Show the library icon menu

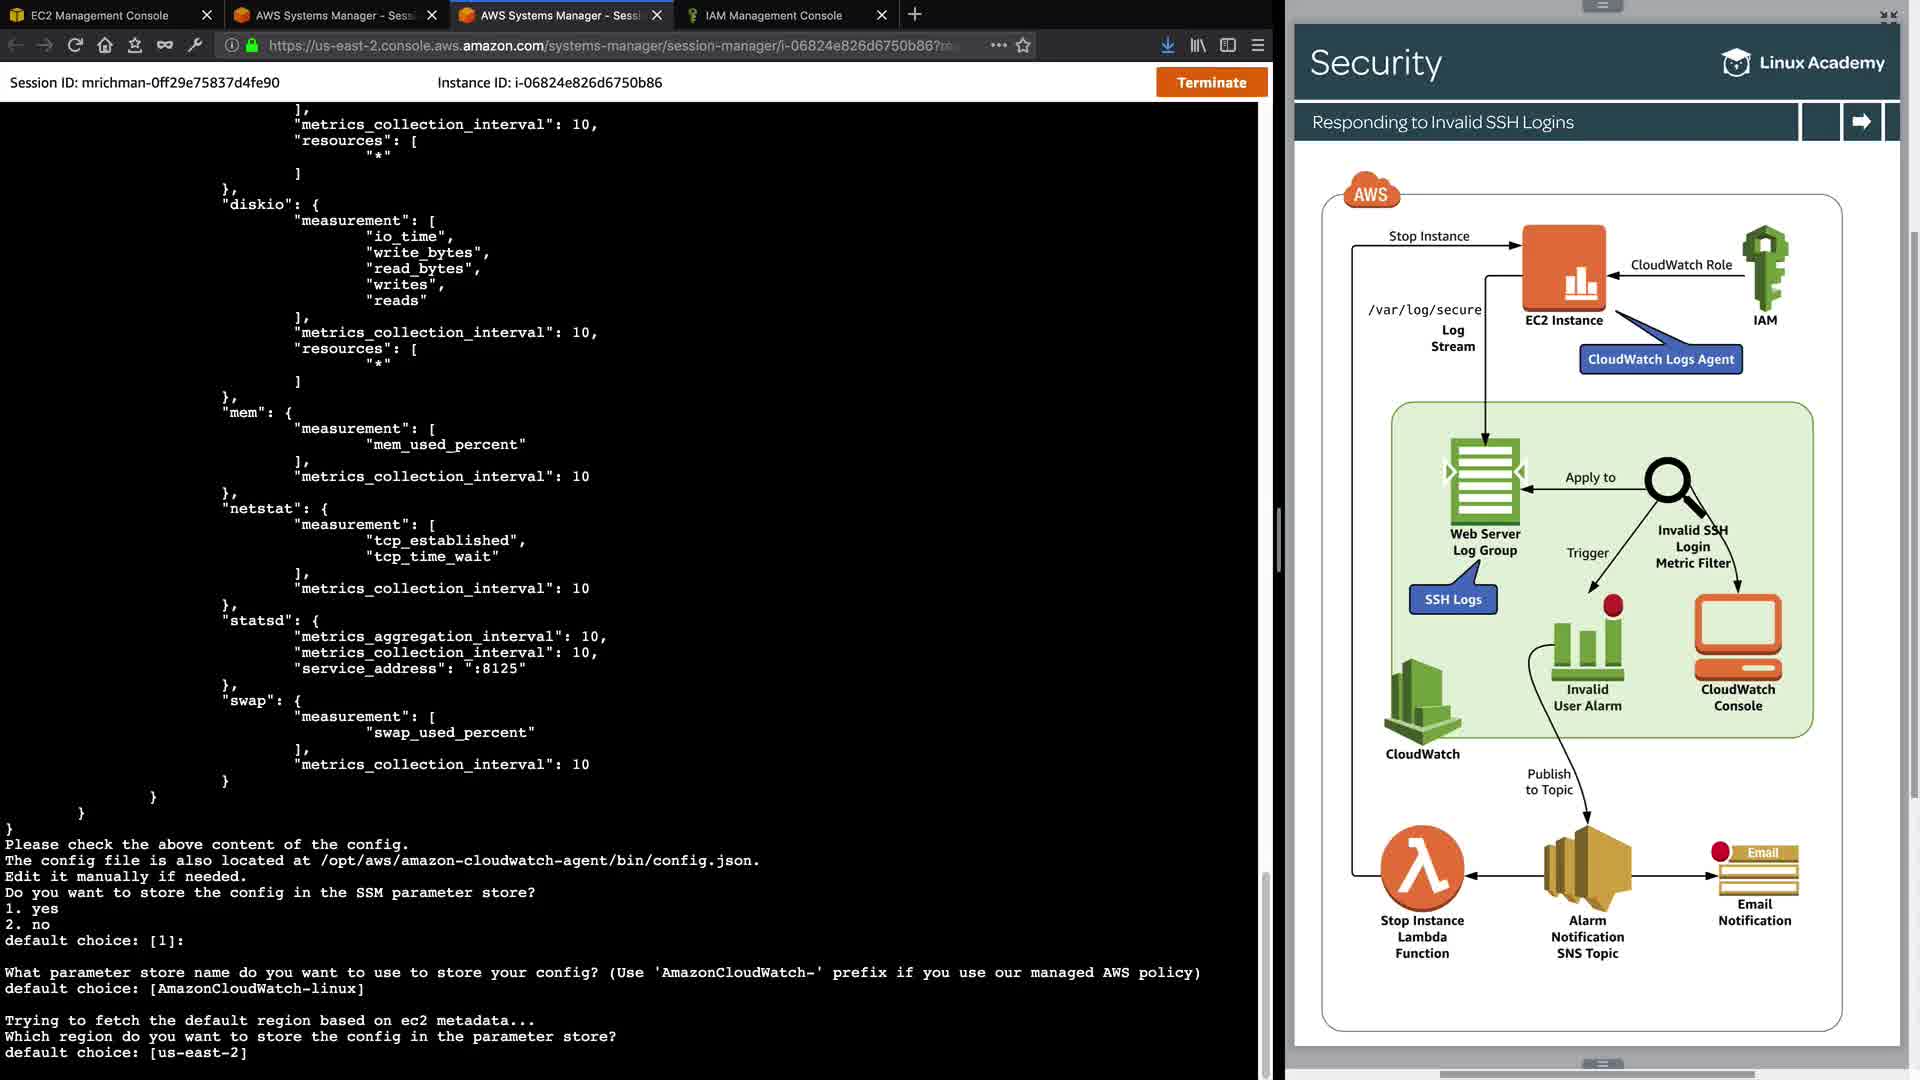(1198, 45)
